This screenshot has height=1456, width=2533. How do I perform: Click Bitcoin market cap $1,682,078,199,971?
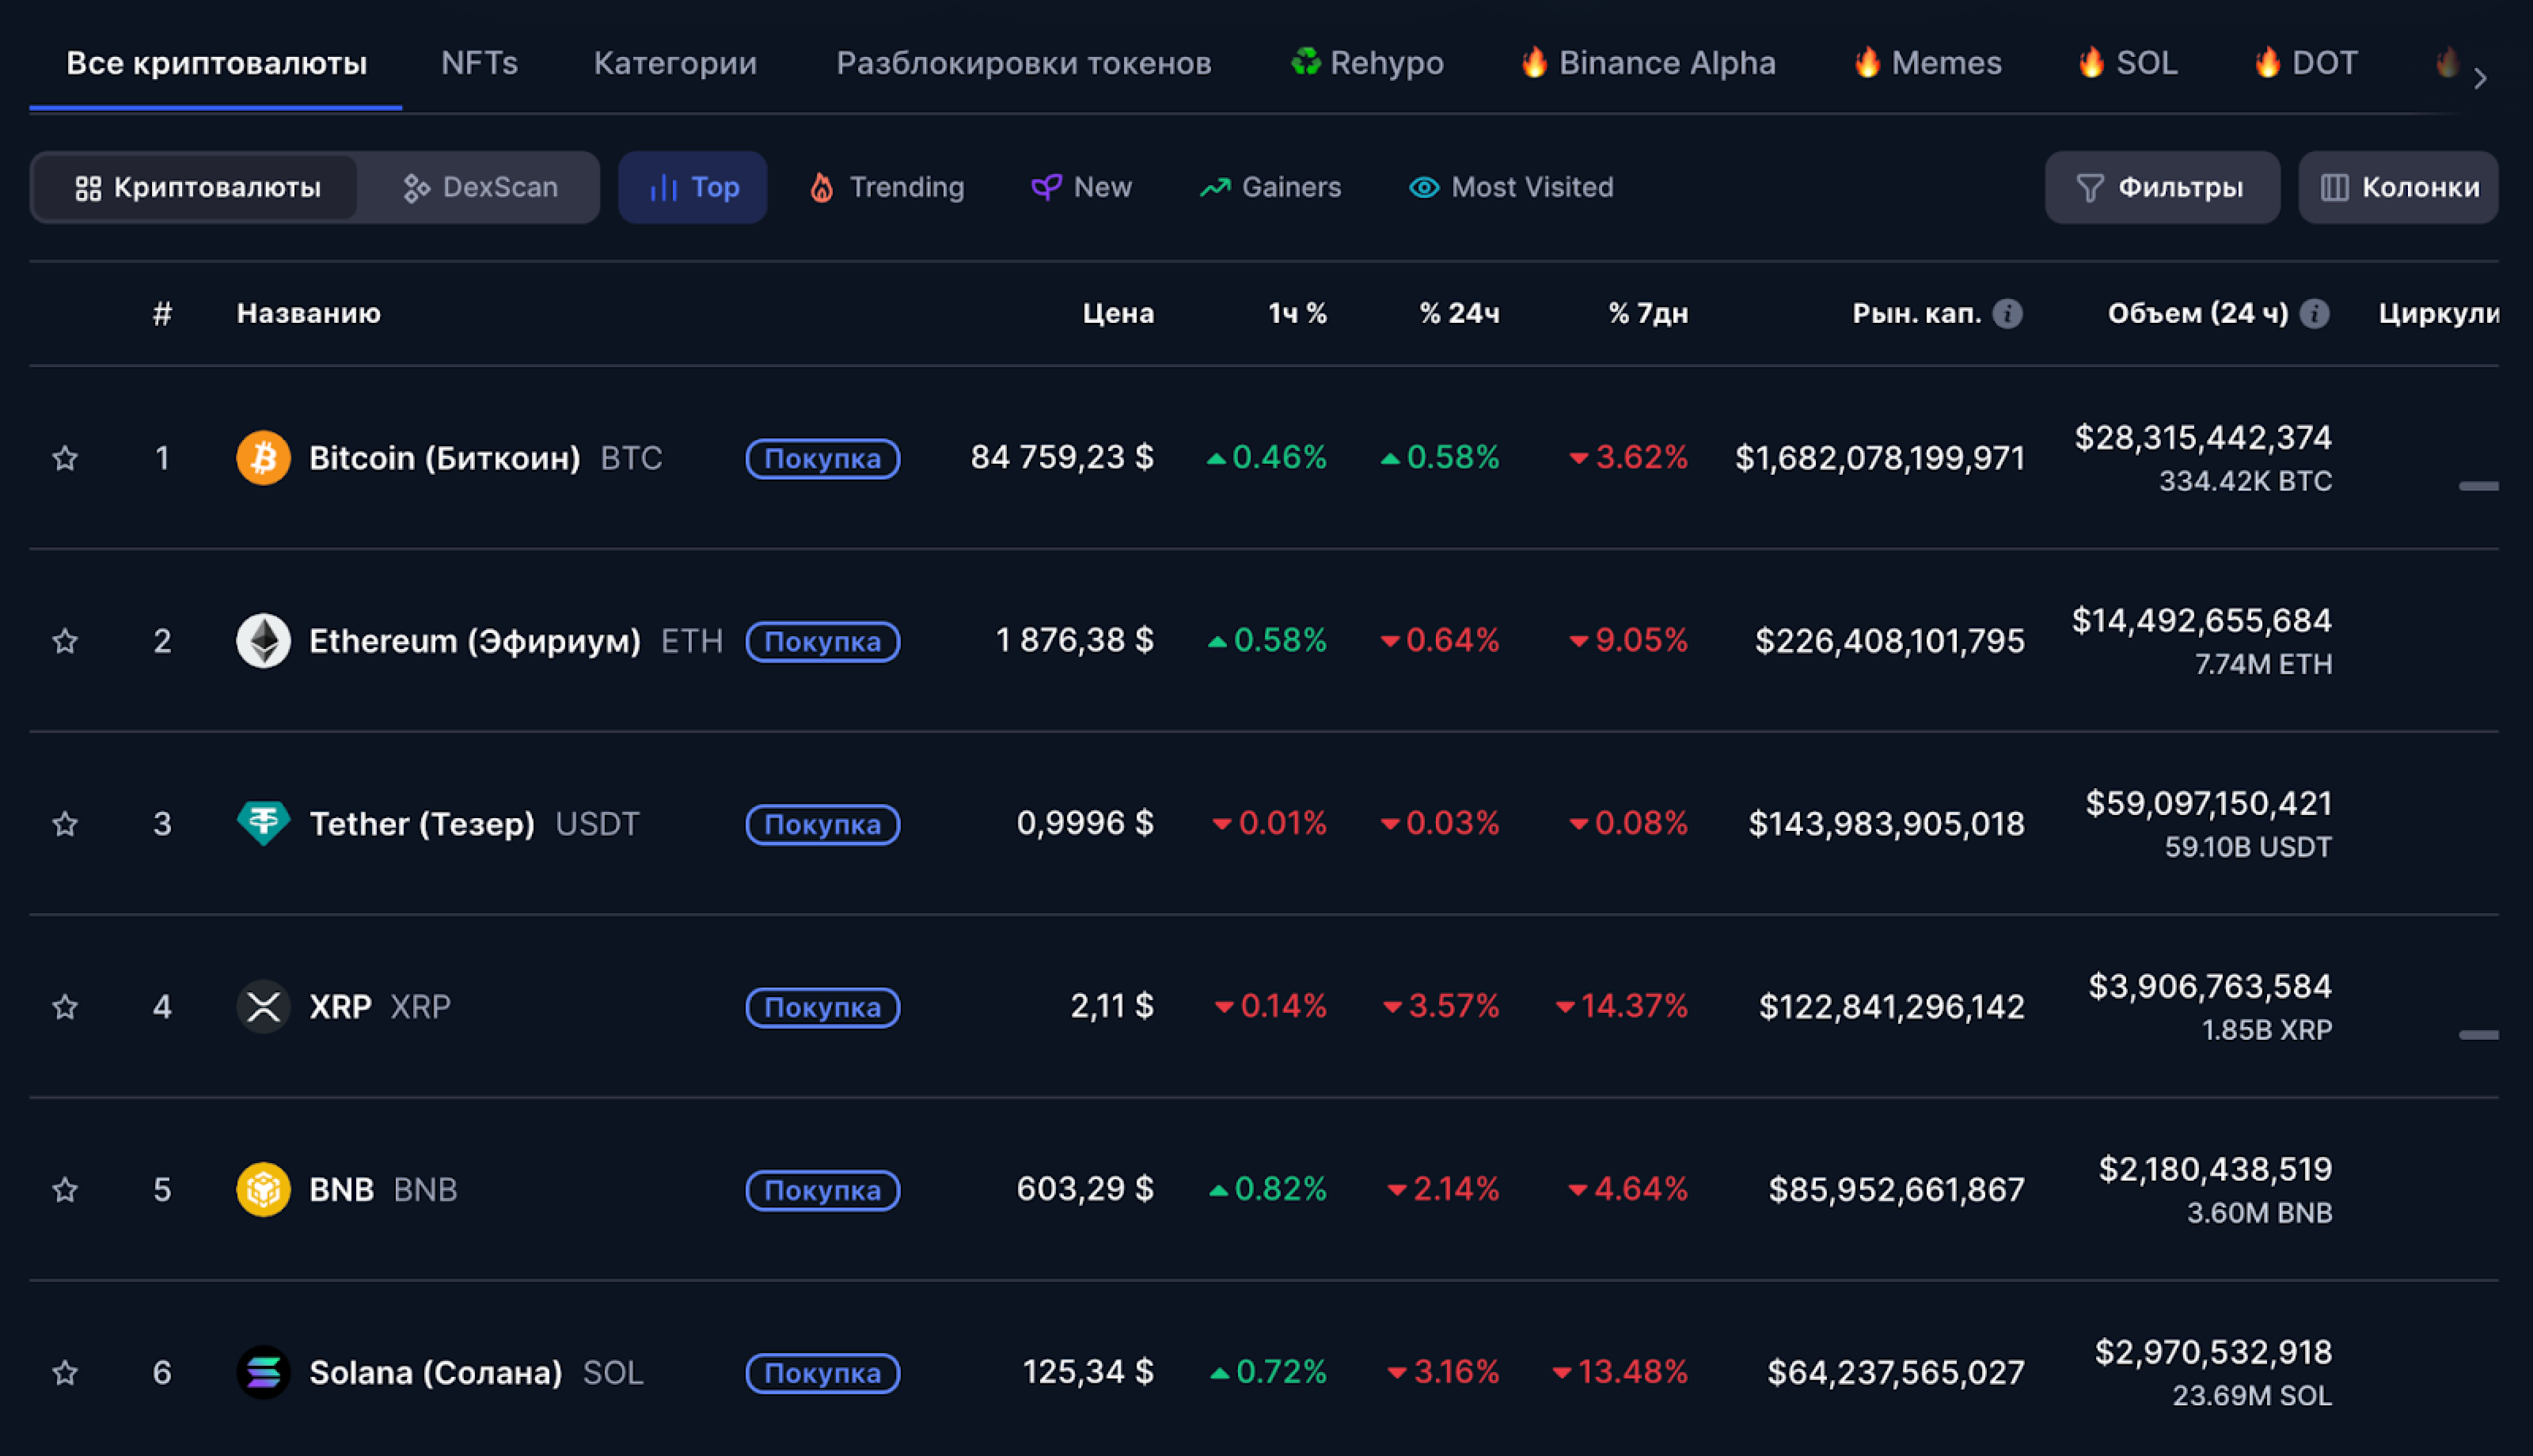(x=1880, y=458)
